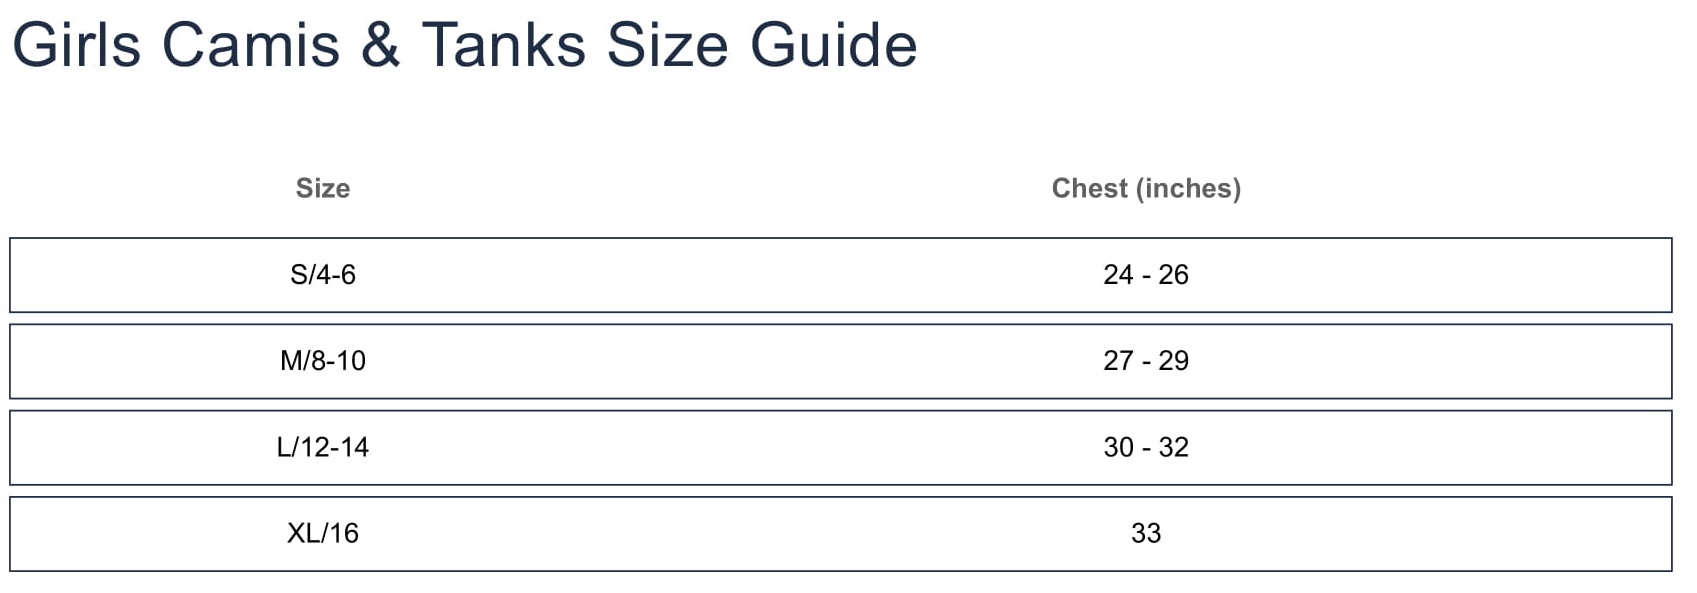Click the number 30 in the chest column
This screenshot has height=593, width=1697.
click(x=1118, y=447)
